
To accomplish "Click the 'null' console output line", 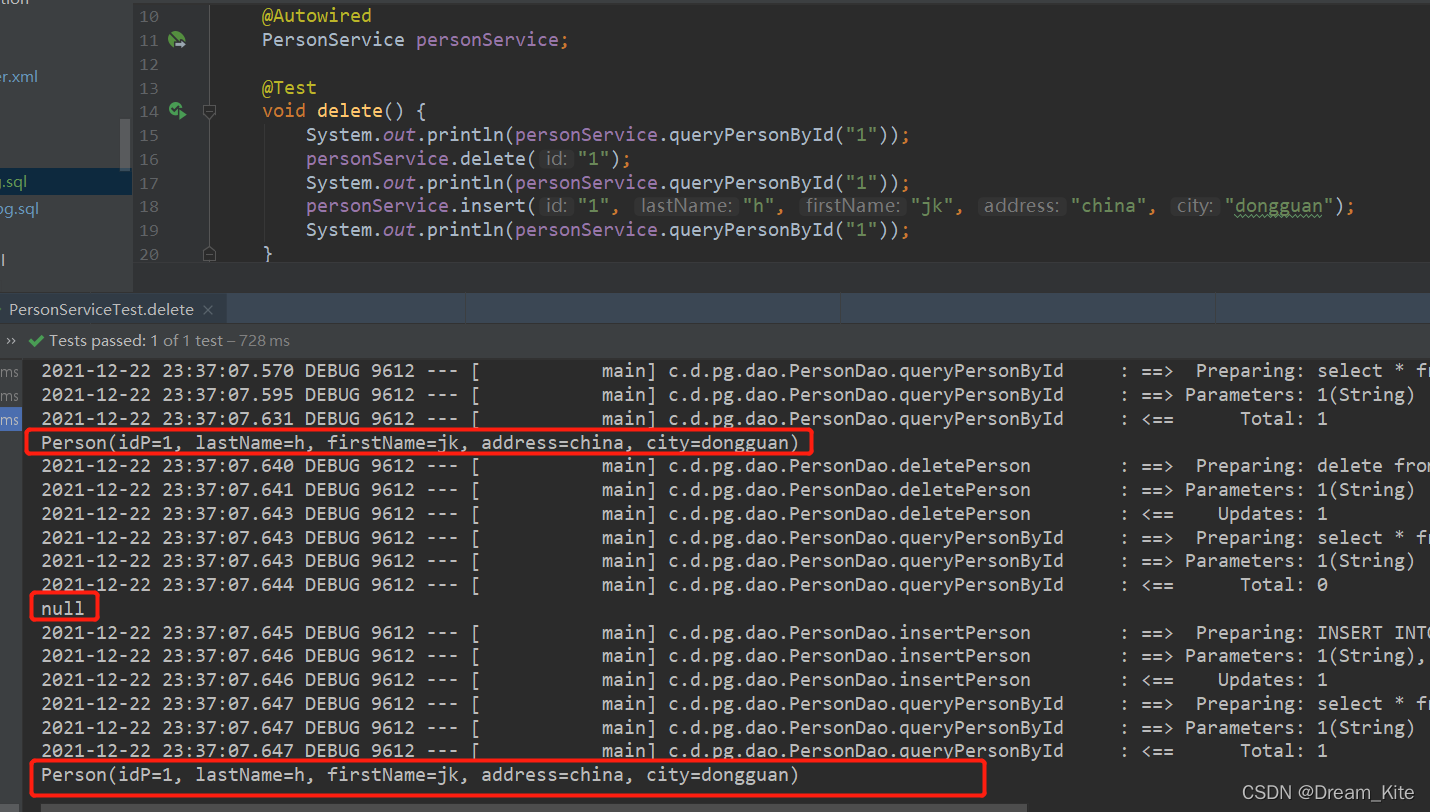I will point(63,608).
